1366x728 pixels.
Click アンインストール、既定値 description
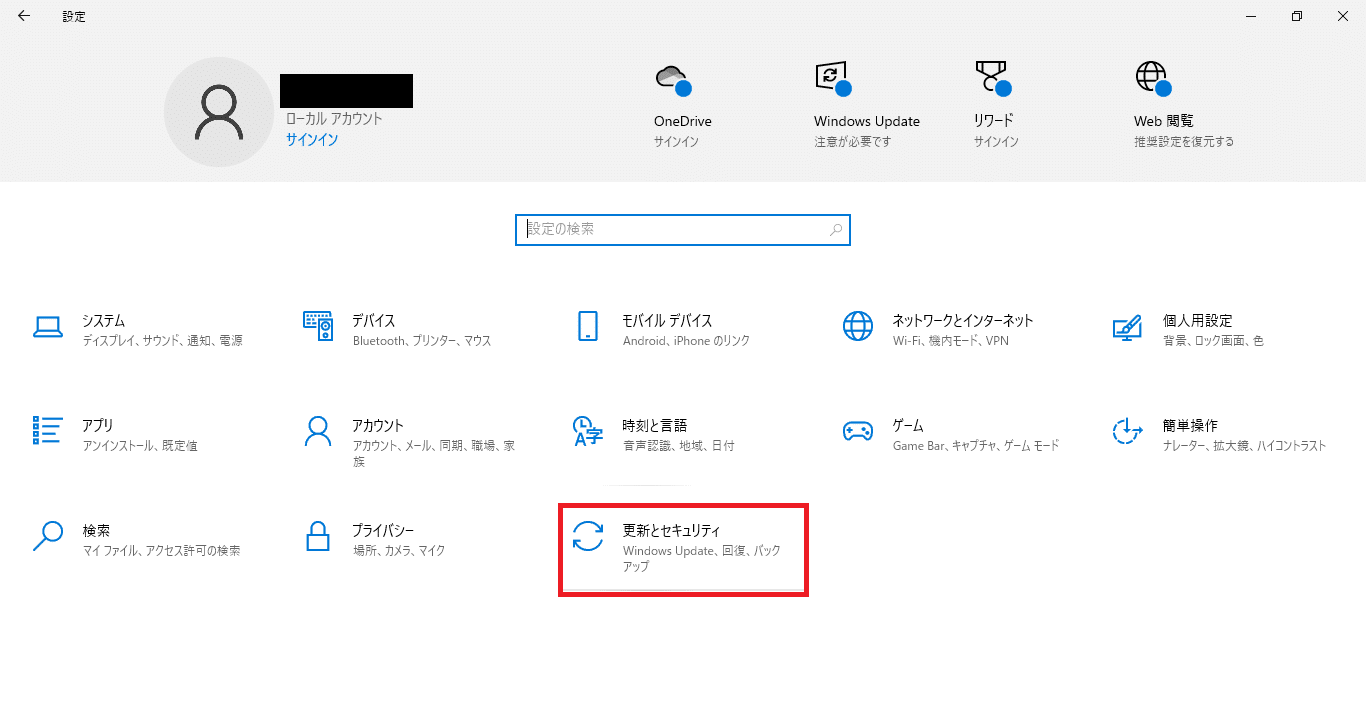(140, 446)
